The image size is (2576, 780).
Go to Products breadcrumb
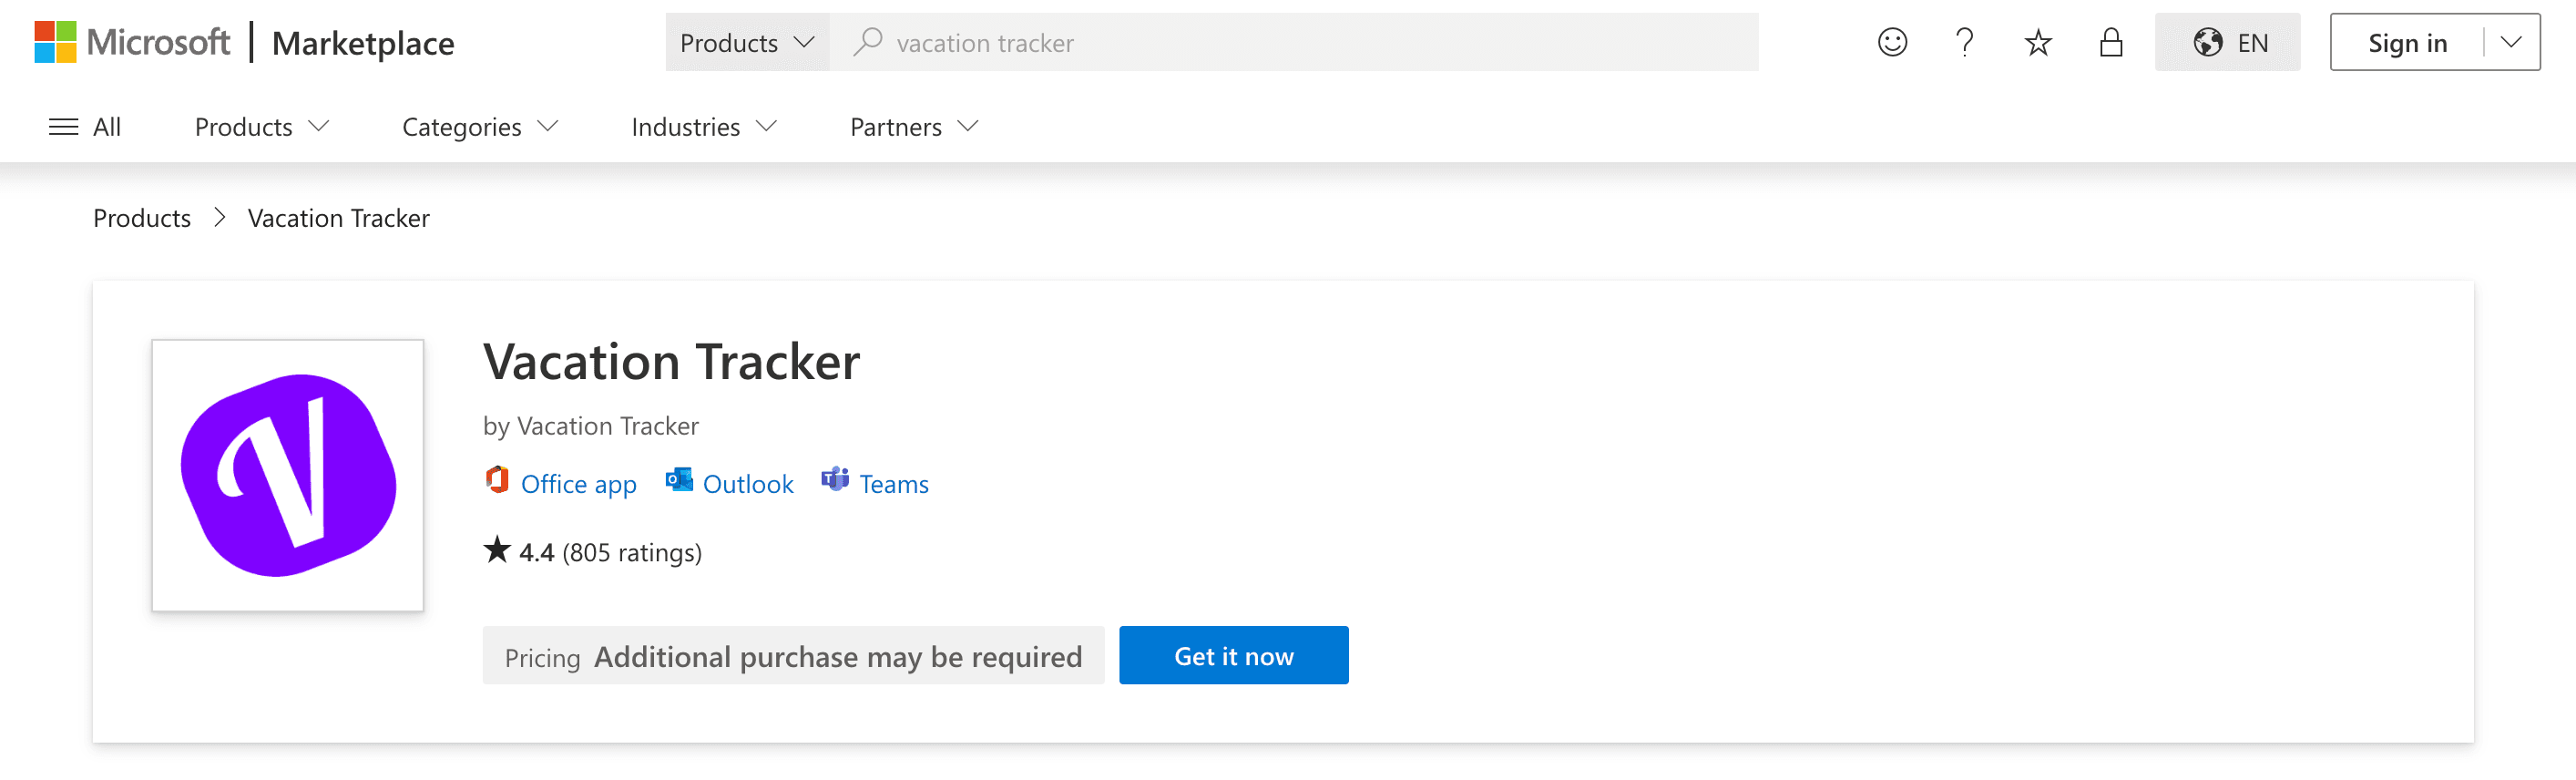point(142,218)
